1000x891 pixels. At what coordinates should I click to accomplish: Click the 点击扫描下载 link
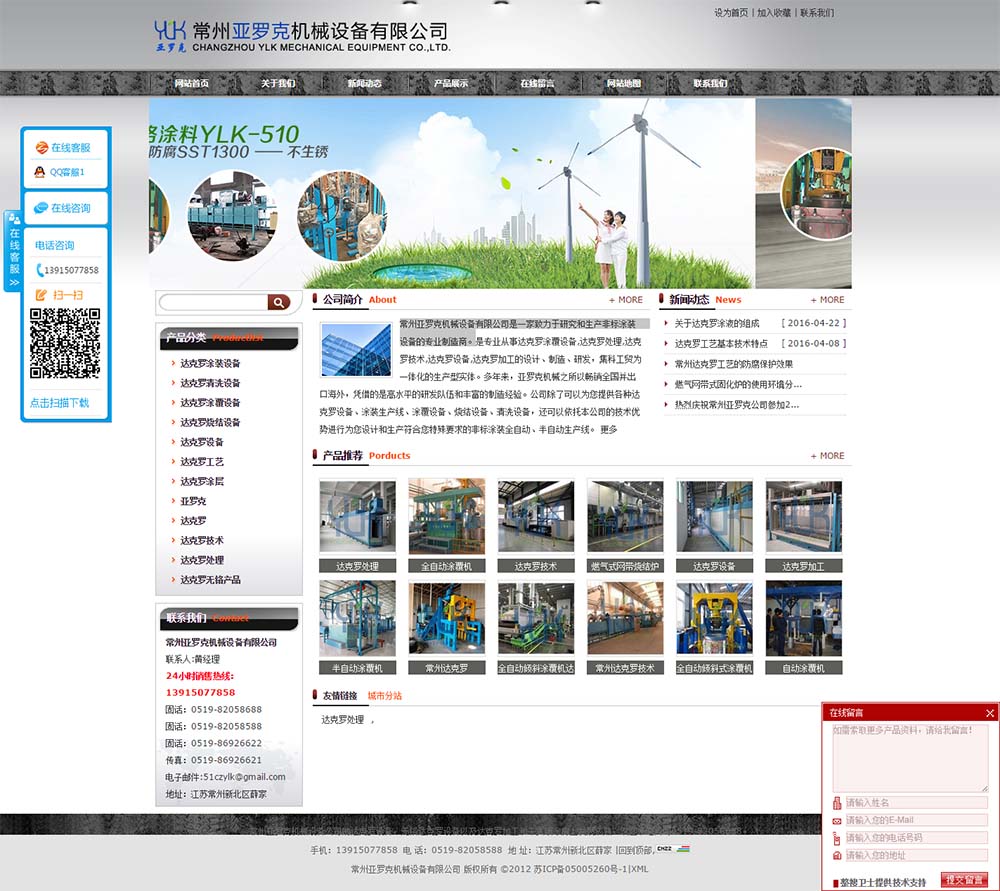tap(59, 403)
